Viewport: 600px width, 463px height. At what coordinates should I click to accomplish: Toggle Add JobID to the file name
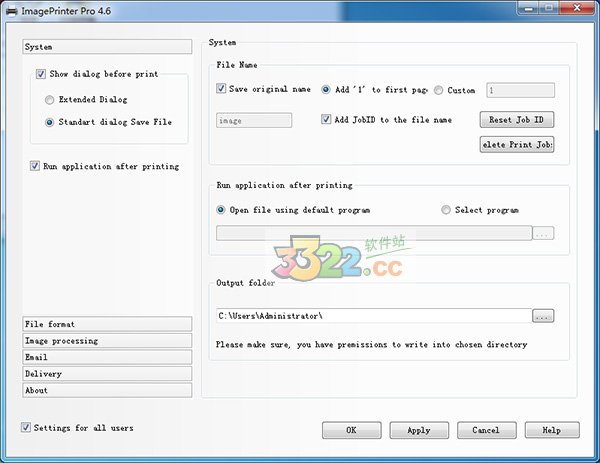(326, 119)
